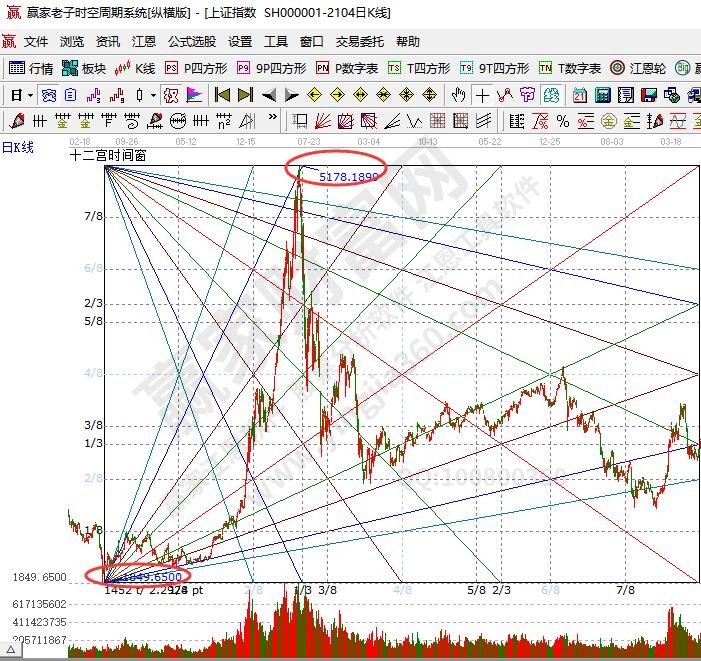Select the hand pan tool icon
This screenshot has width=701, height=661.
click(x=458, y=95)
